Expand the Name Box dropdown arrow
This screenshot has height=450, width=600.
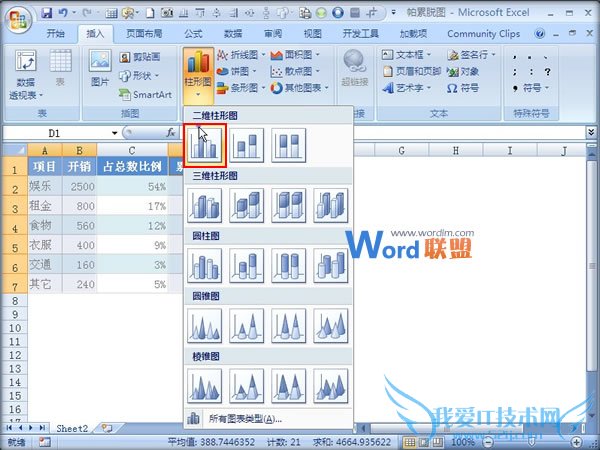[114, 133]
